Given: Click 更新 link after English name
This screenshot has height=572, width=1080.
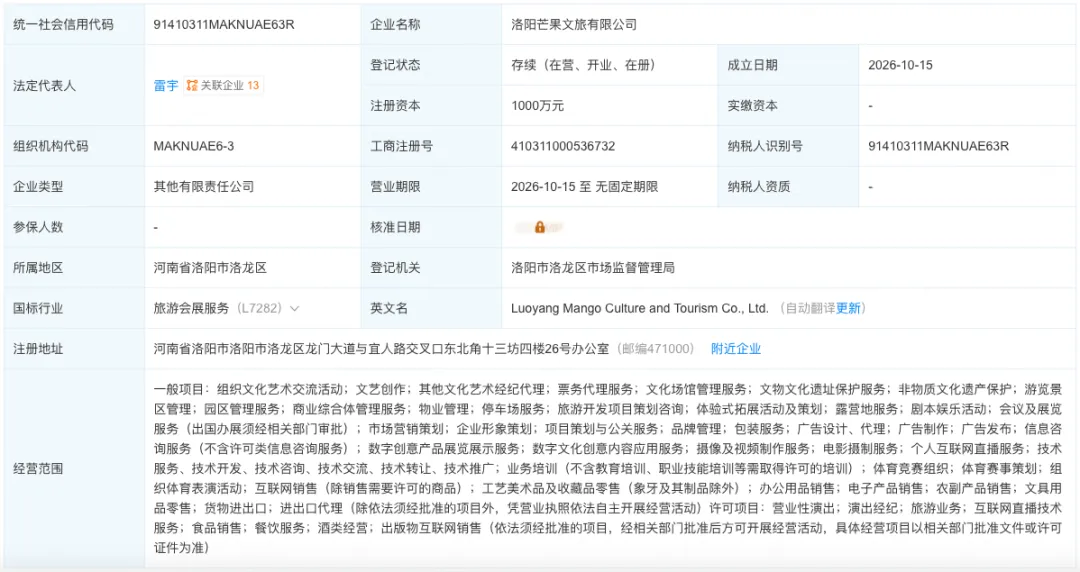Looking at the screenshot, I should (849, 308).
